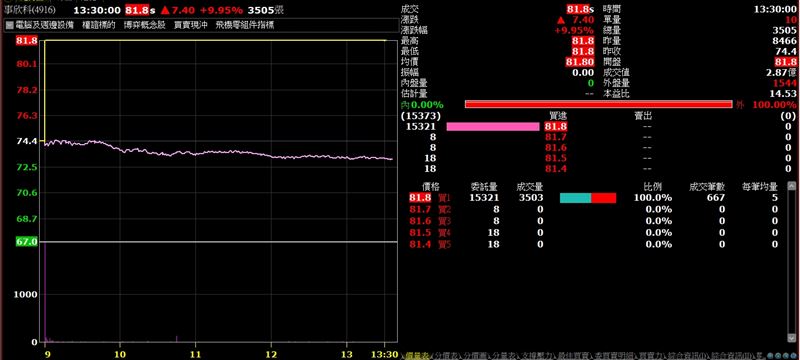Viewport: 800px width, 360px height.
Task: Open the 飛機零組件指標 category link
Action: [245, 25]
